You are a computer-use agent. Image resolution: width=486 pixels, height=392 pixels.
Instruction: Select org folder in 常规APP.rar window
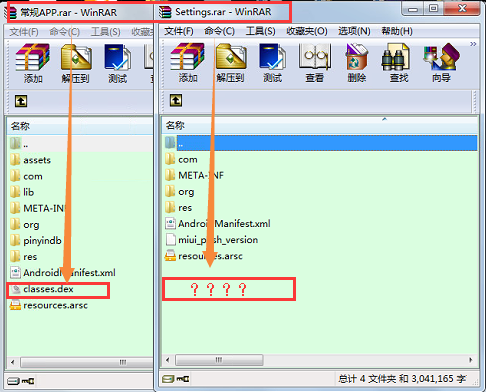[x=25, y=224]
